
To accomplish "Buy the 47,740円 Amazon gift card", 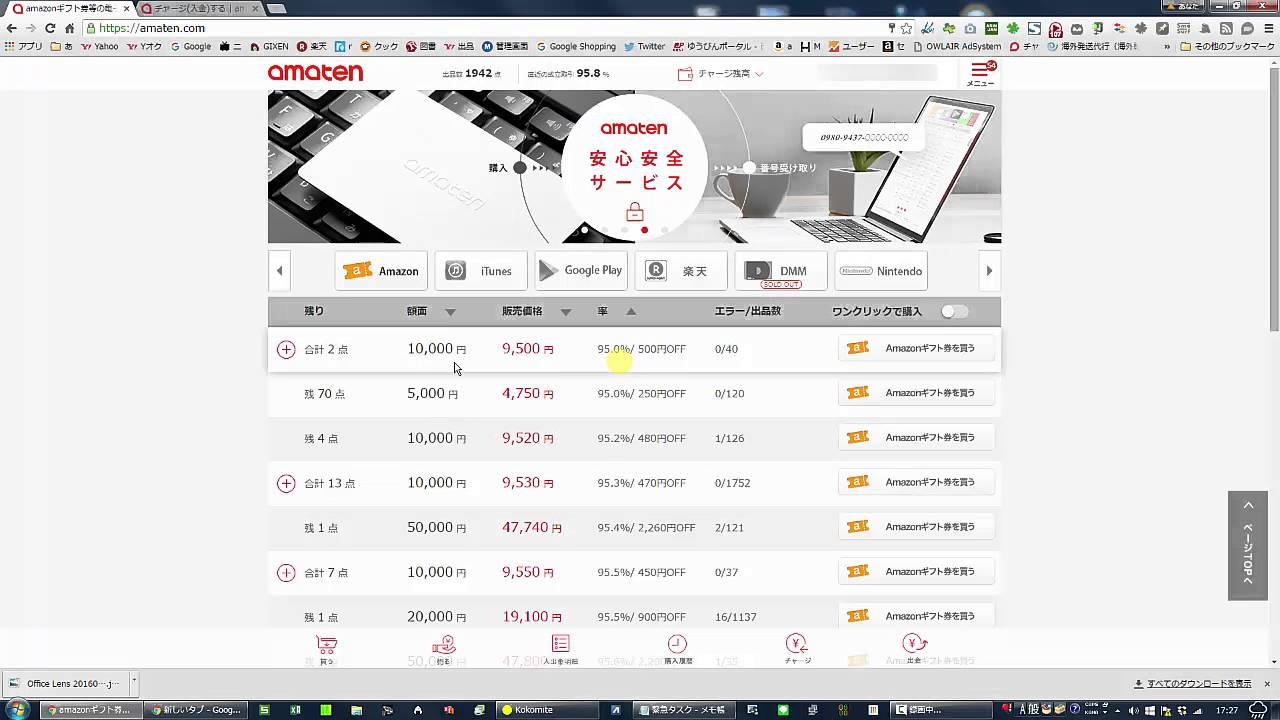I will click(916, 527).
